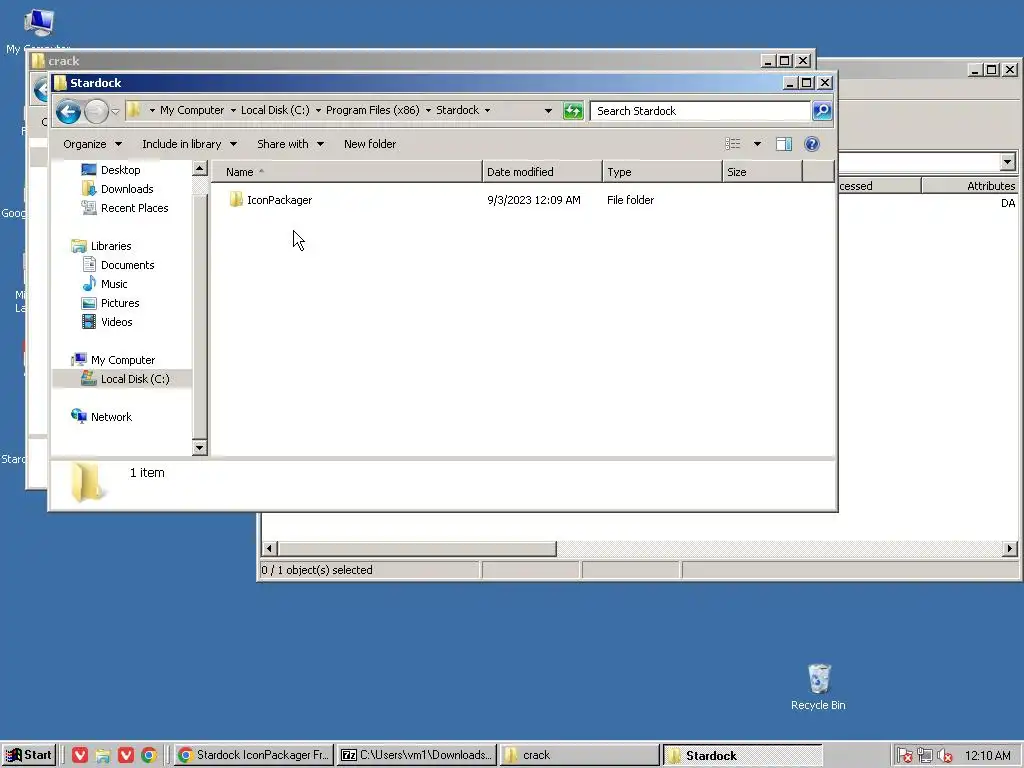Open the Include in library menu
This screenshot has height=768, width=1024.
[x=189, y=144]
